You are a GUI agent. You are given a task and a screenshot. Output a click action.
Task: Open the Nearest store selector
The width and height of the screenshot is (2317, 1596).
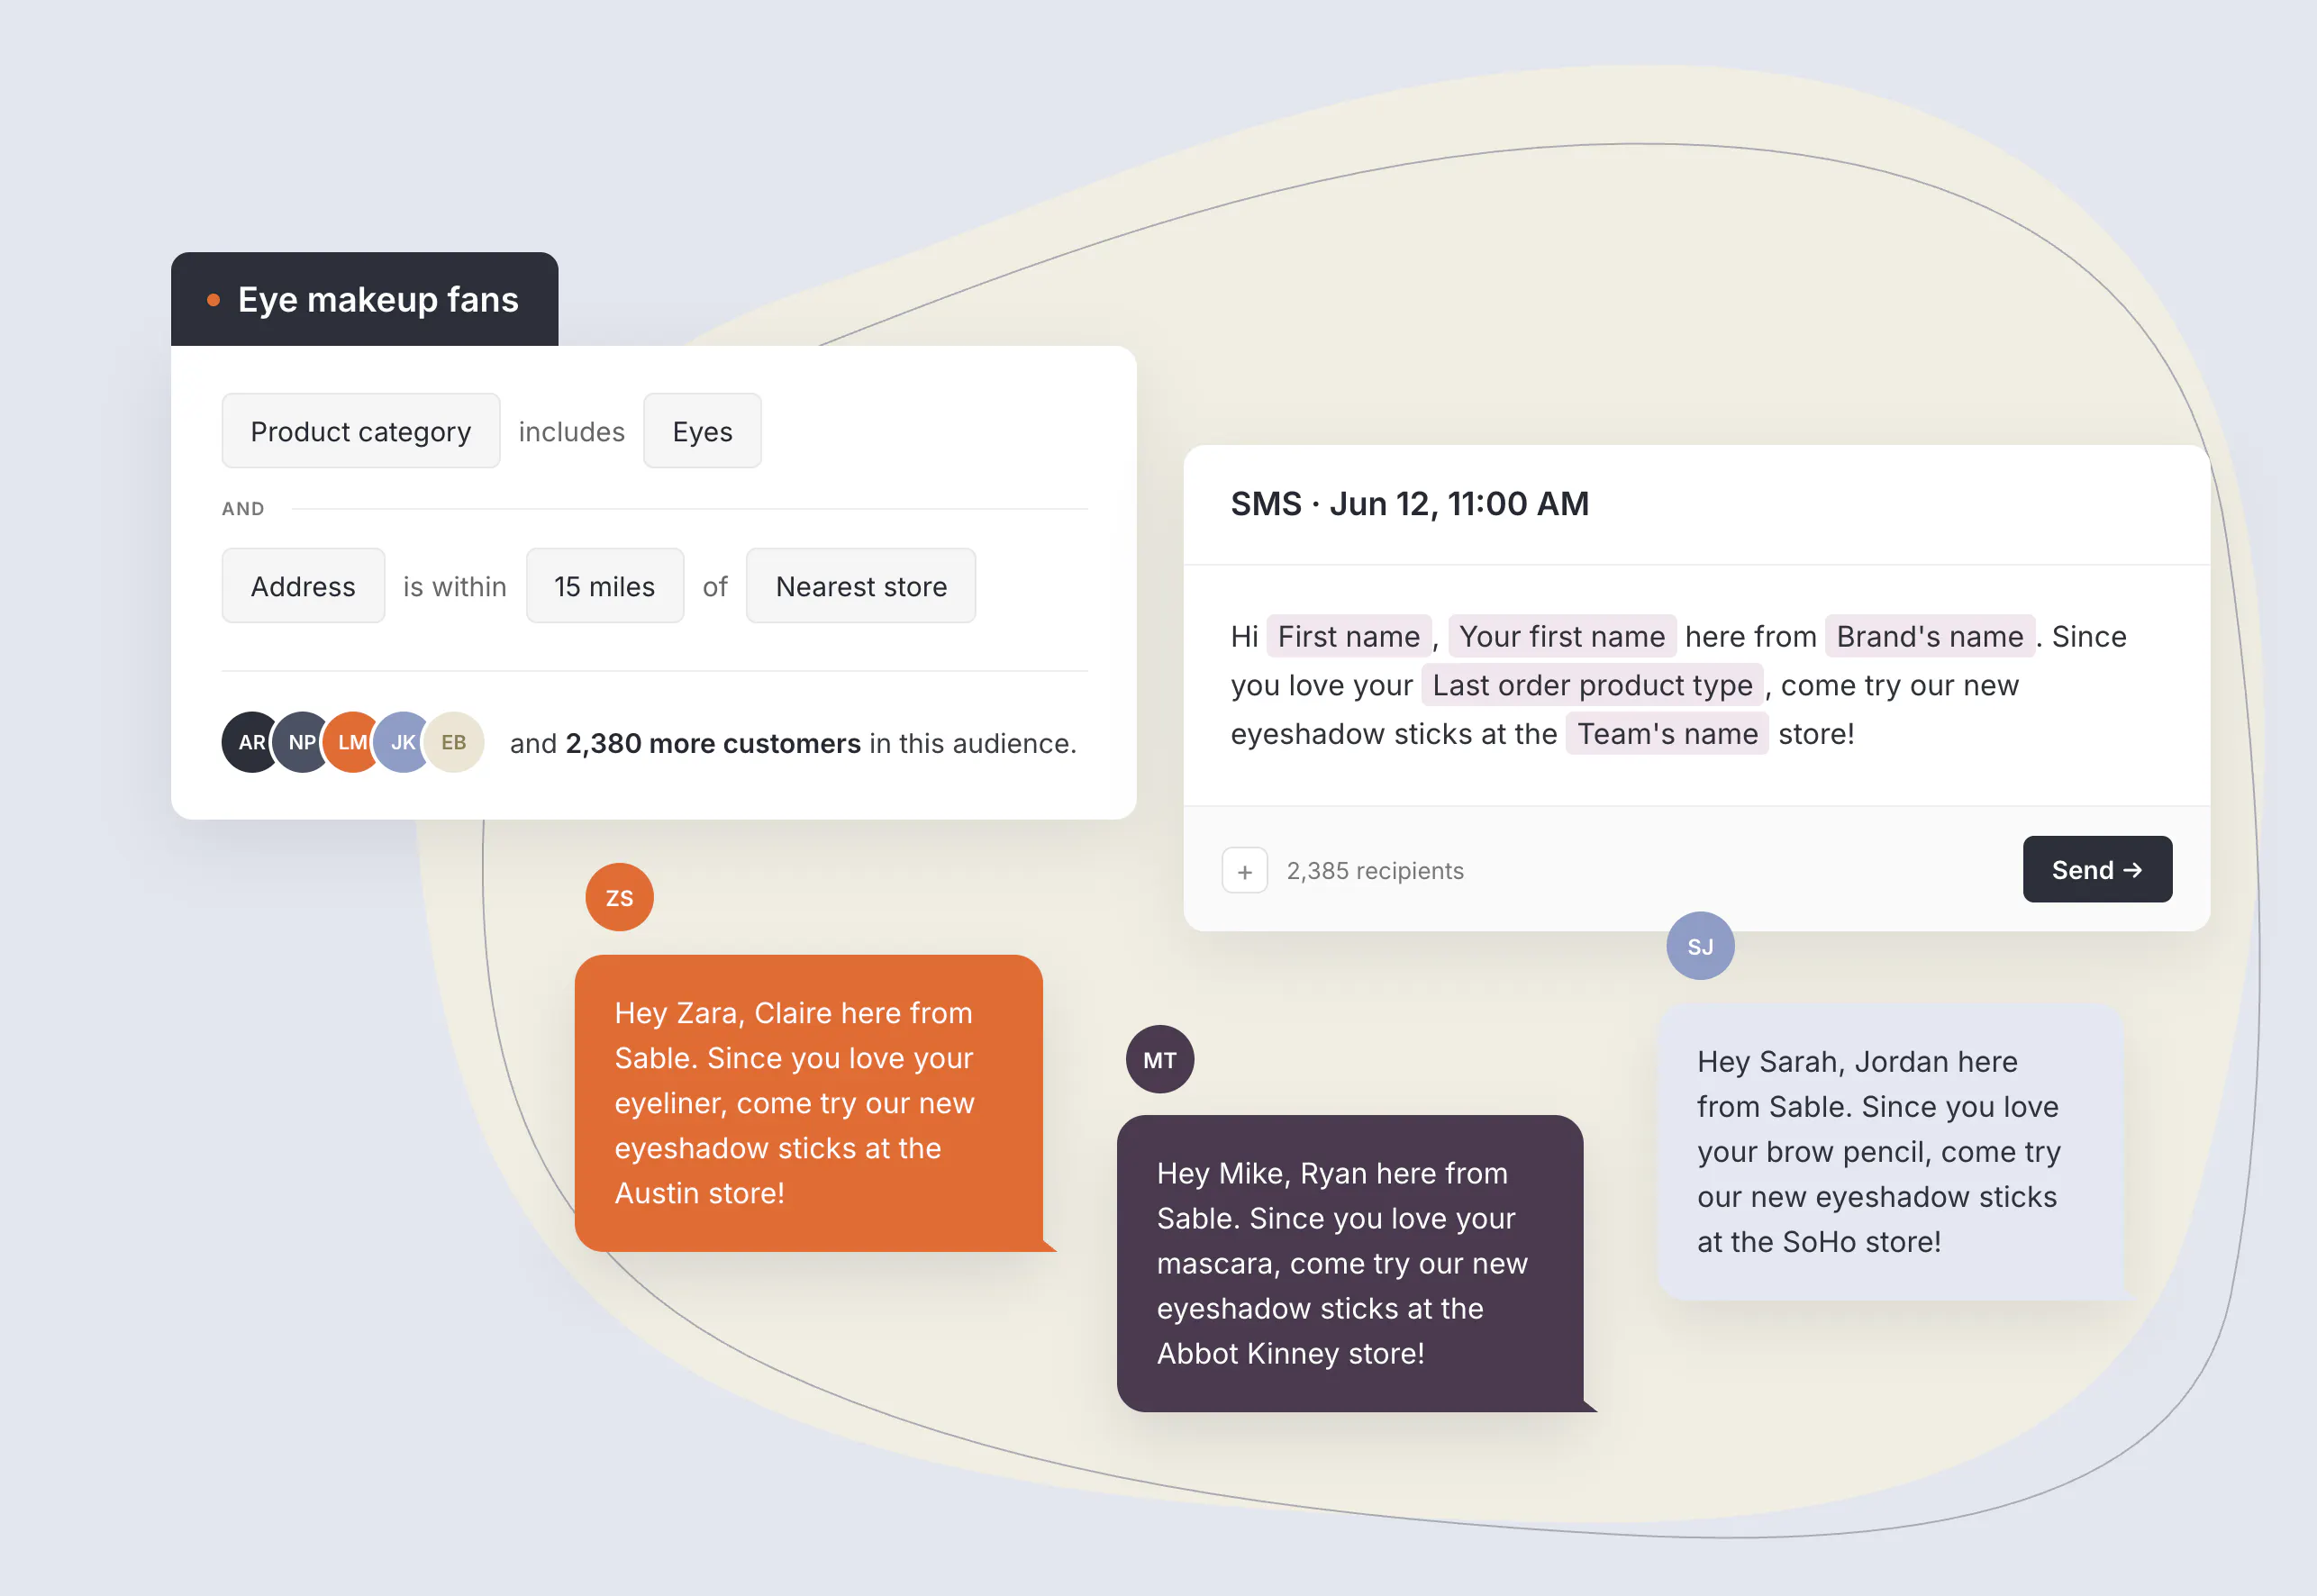[861, 586]
